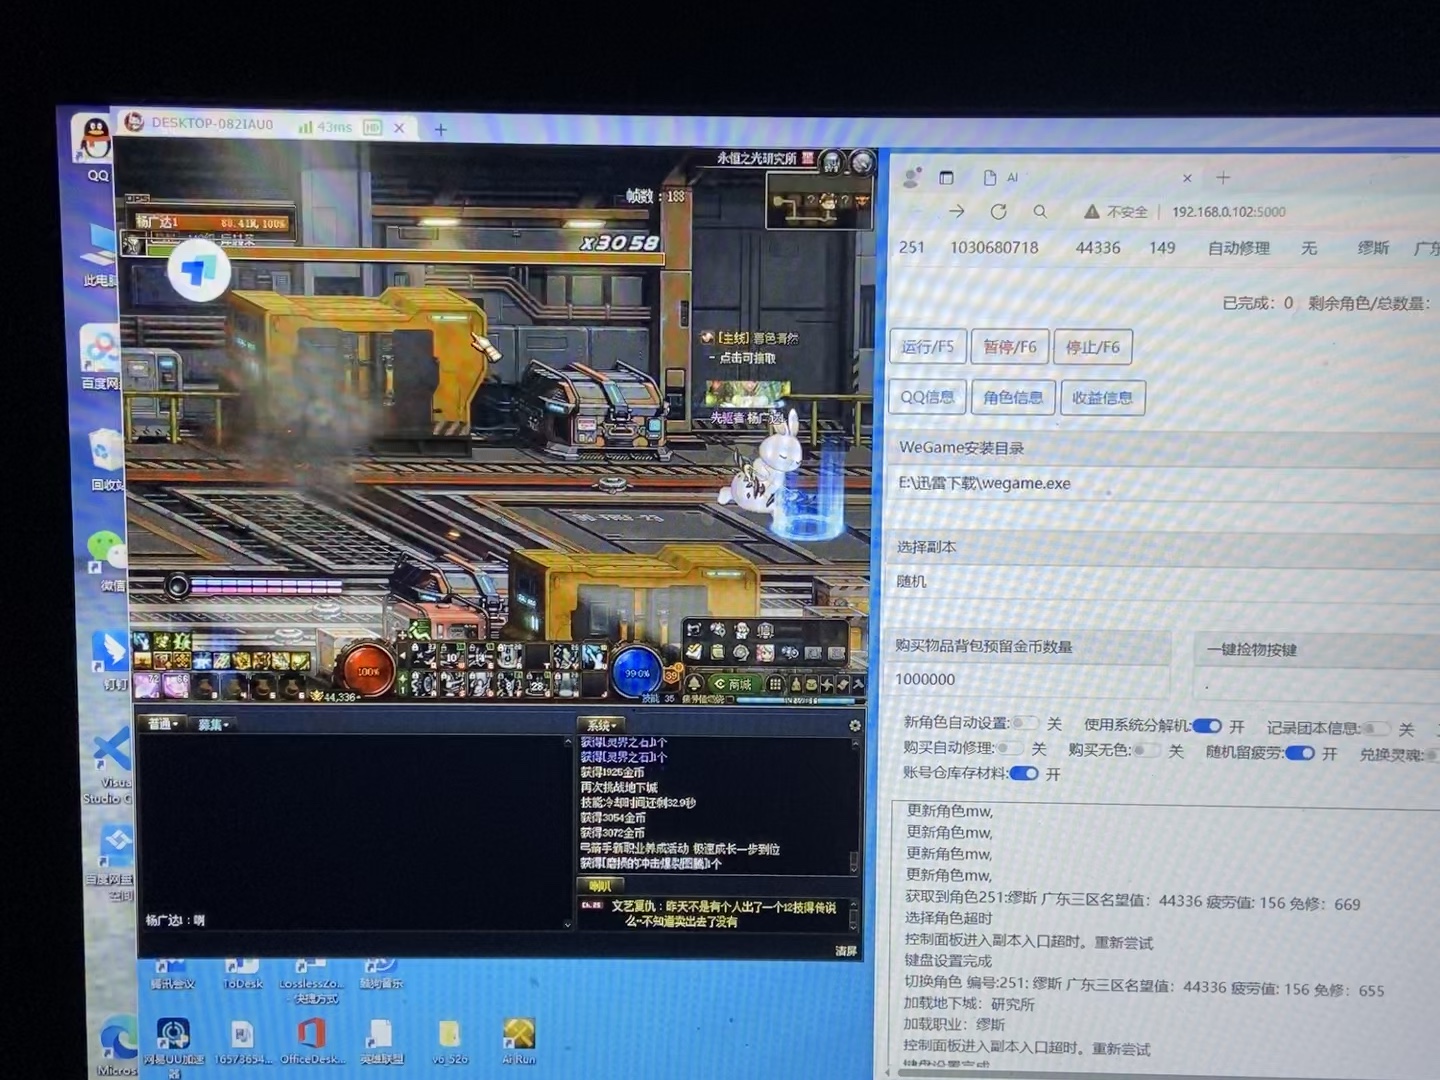1440x1080 pixels.
Task: Open the NetEase UU accelerator shortcut
Action: 173,1045
